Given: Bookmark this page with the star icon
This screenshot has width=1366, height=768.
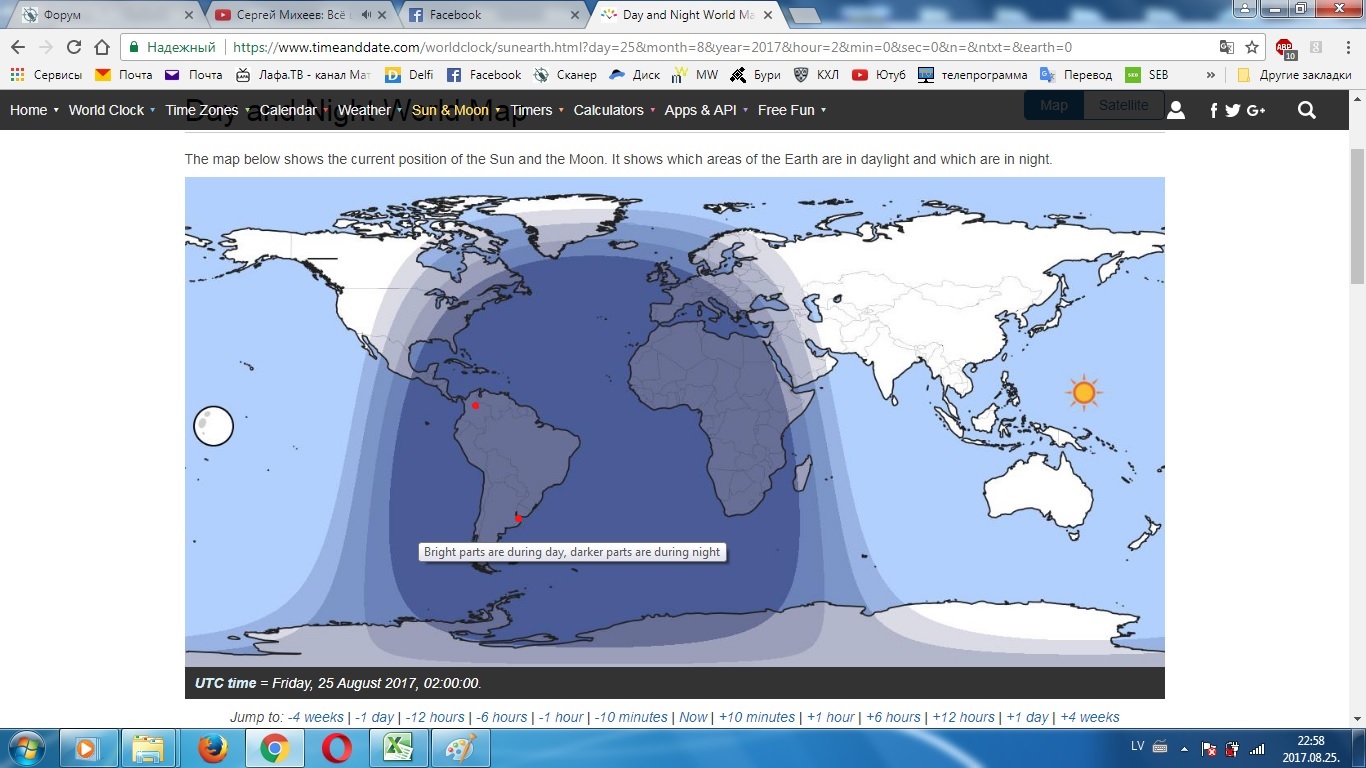Looking at the screenshot, I should pos(1252,47).
